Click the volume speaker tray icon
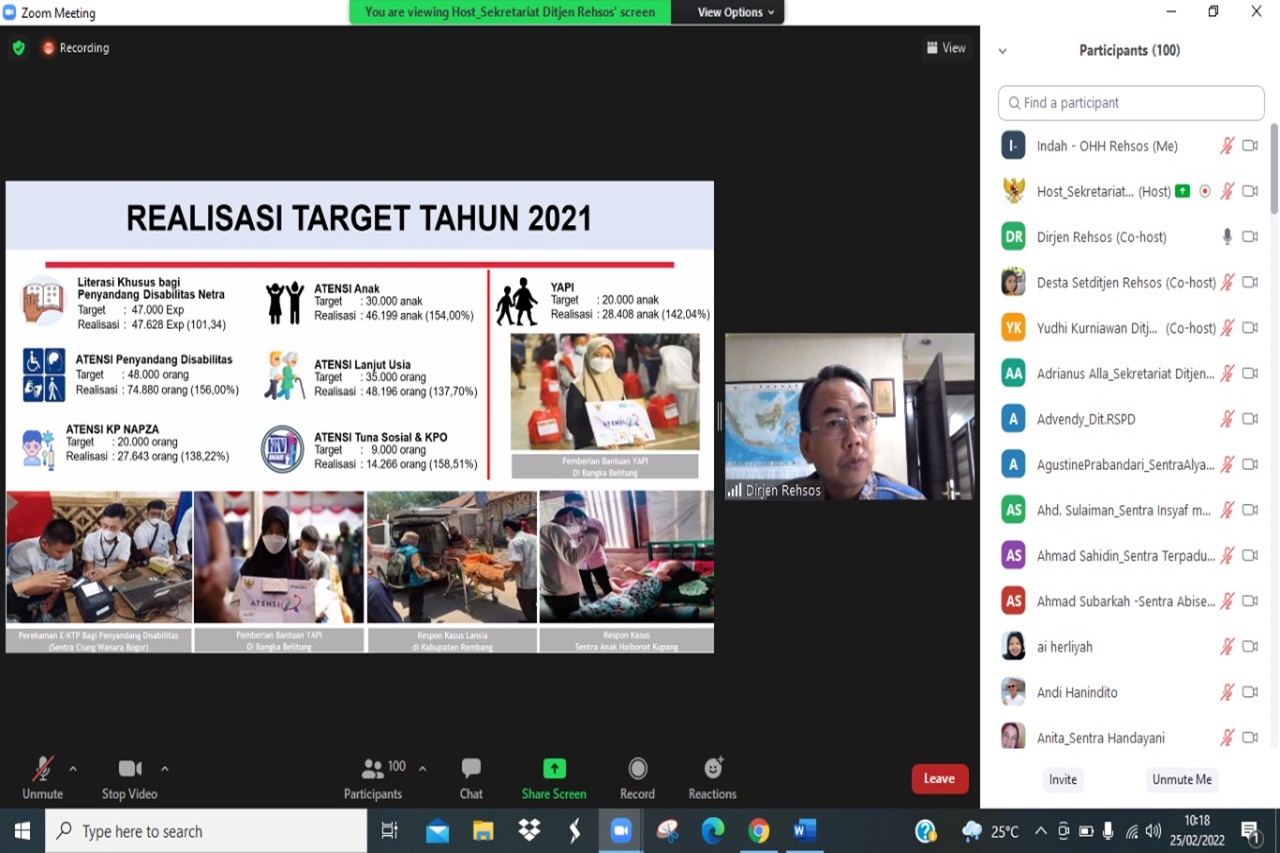1280x853 pixels. [1154, 831]
